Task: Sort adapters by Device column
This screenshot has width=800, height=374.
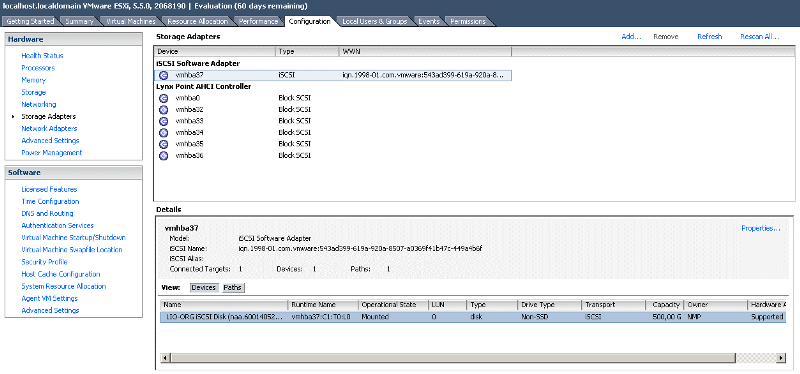Action: (215, 52)
